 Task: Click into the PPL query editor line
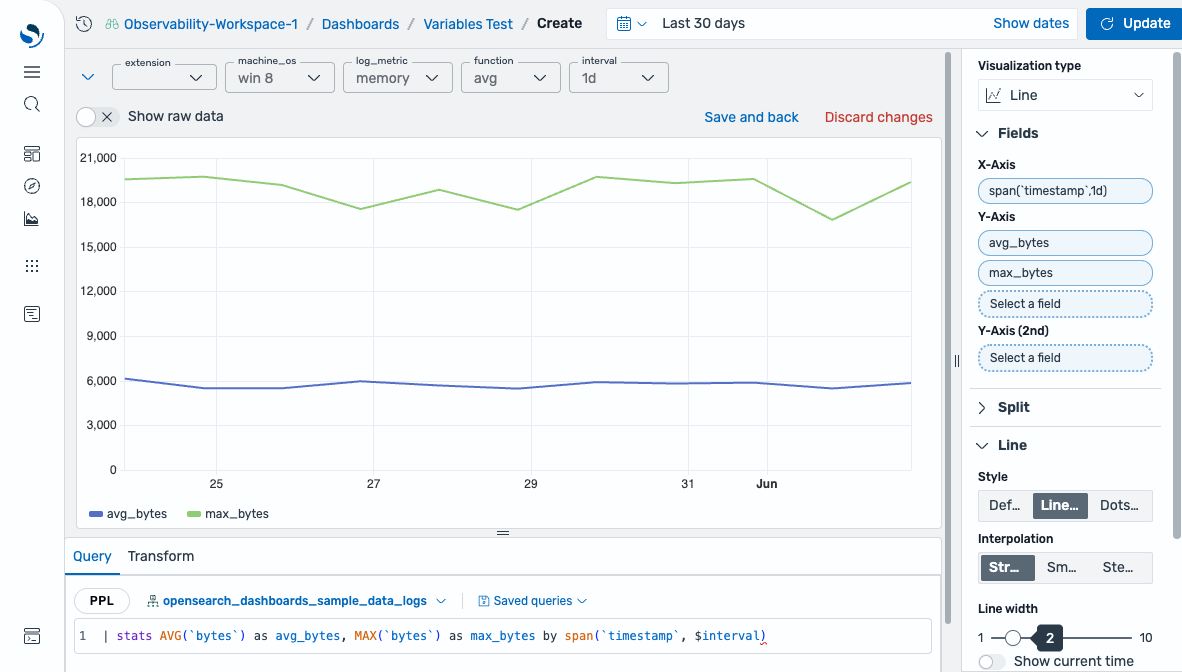coord(503,636)
